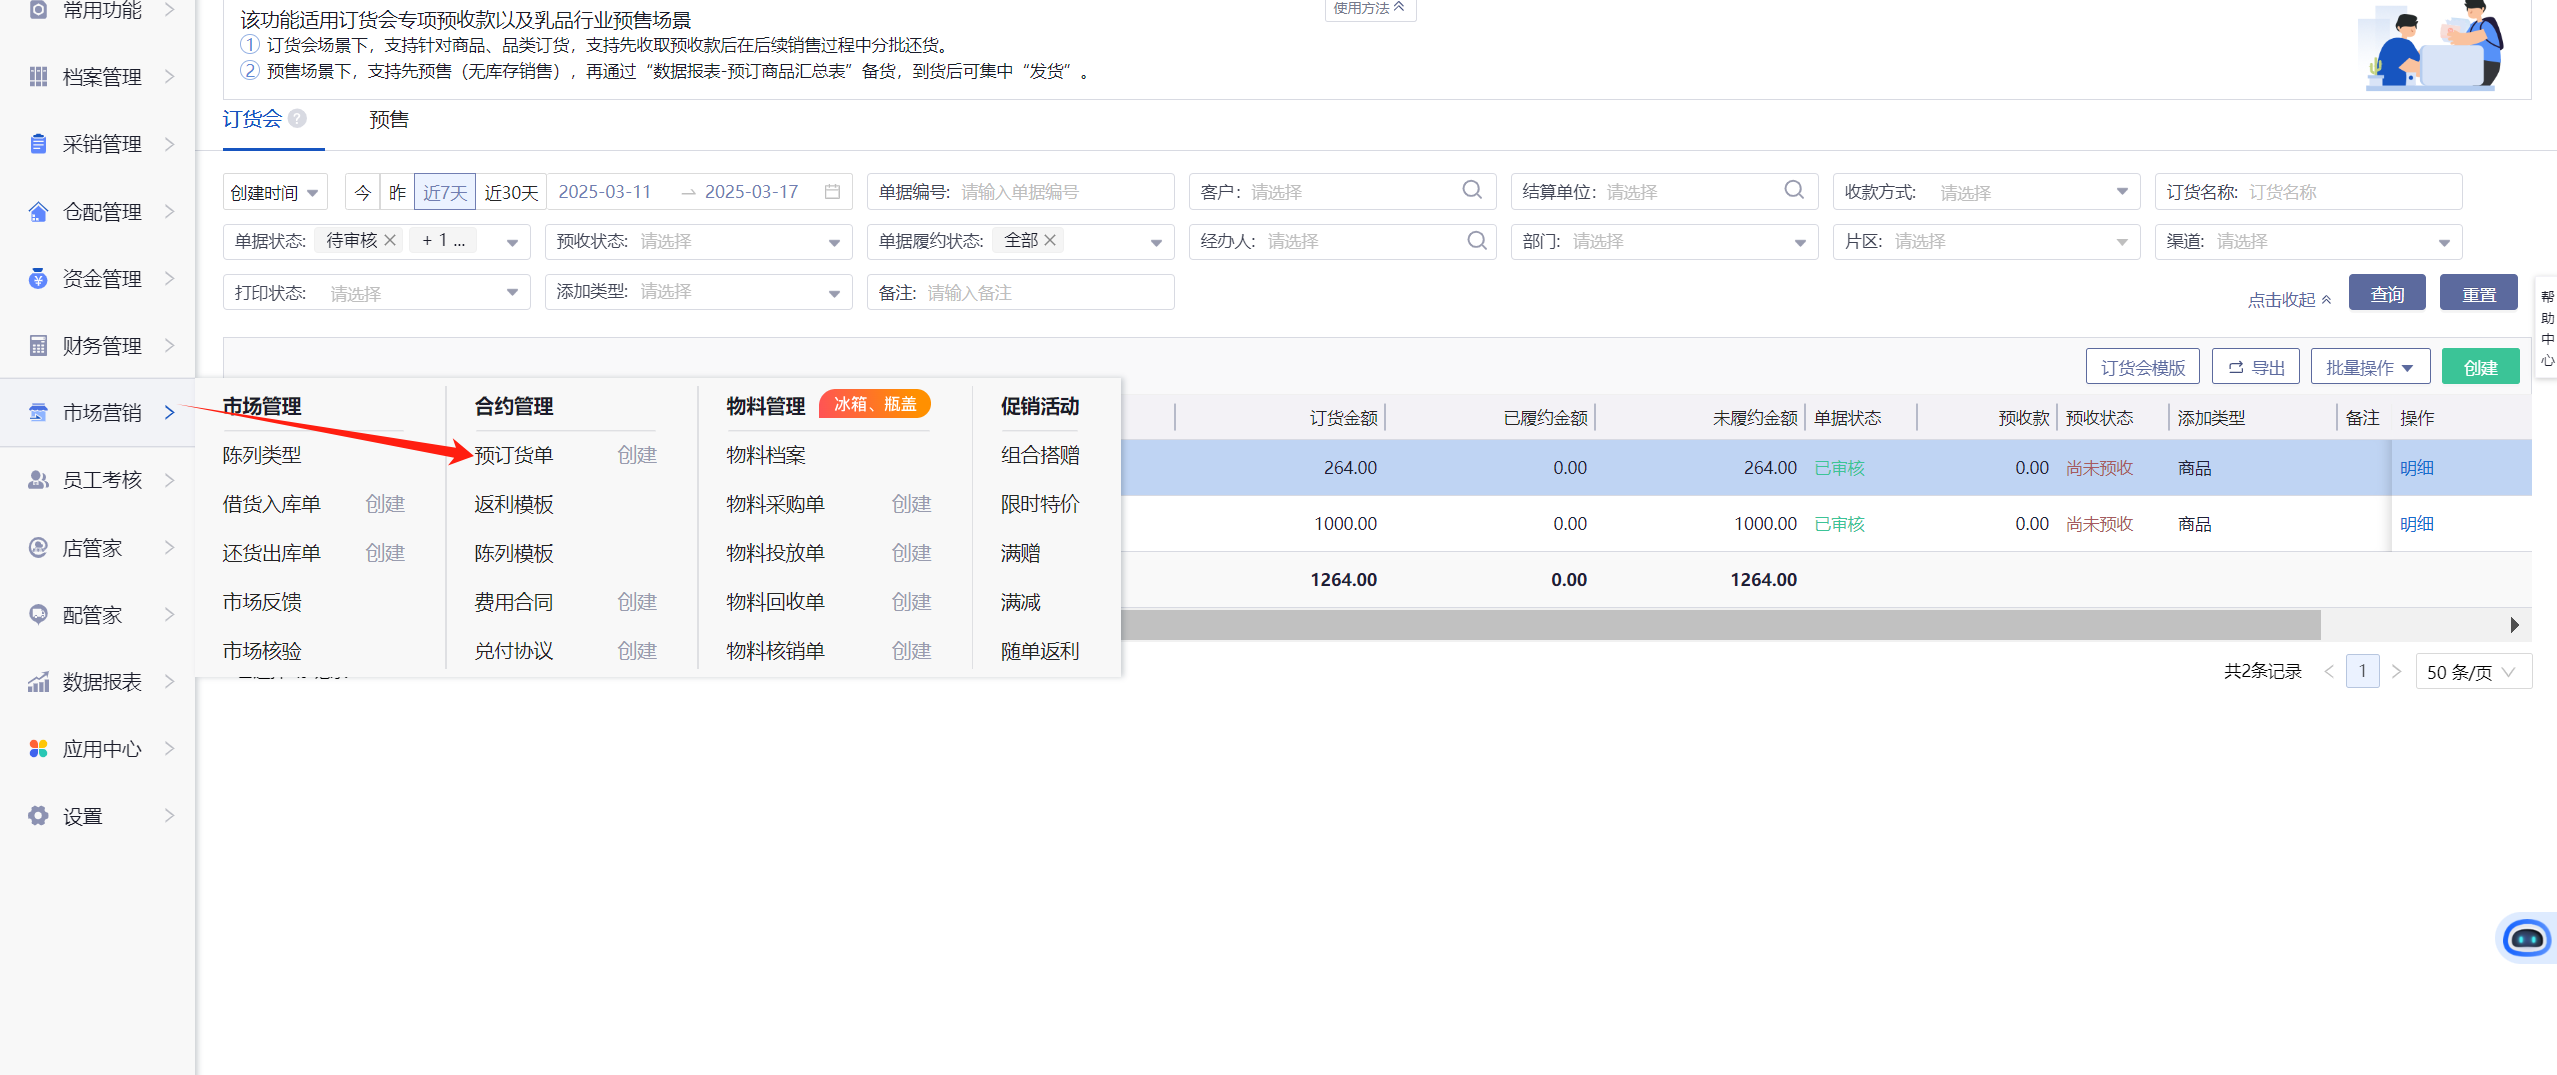The image size is (2557, 1075).
Task: Click the 仓配管理 warehouse icon in sidebar
Action: 38,212
